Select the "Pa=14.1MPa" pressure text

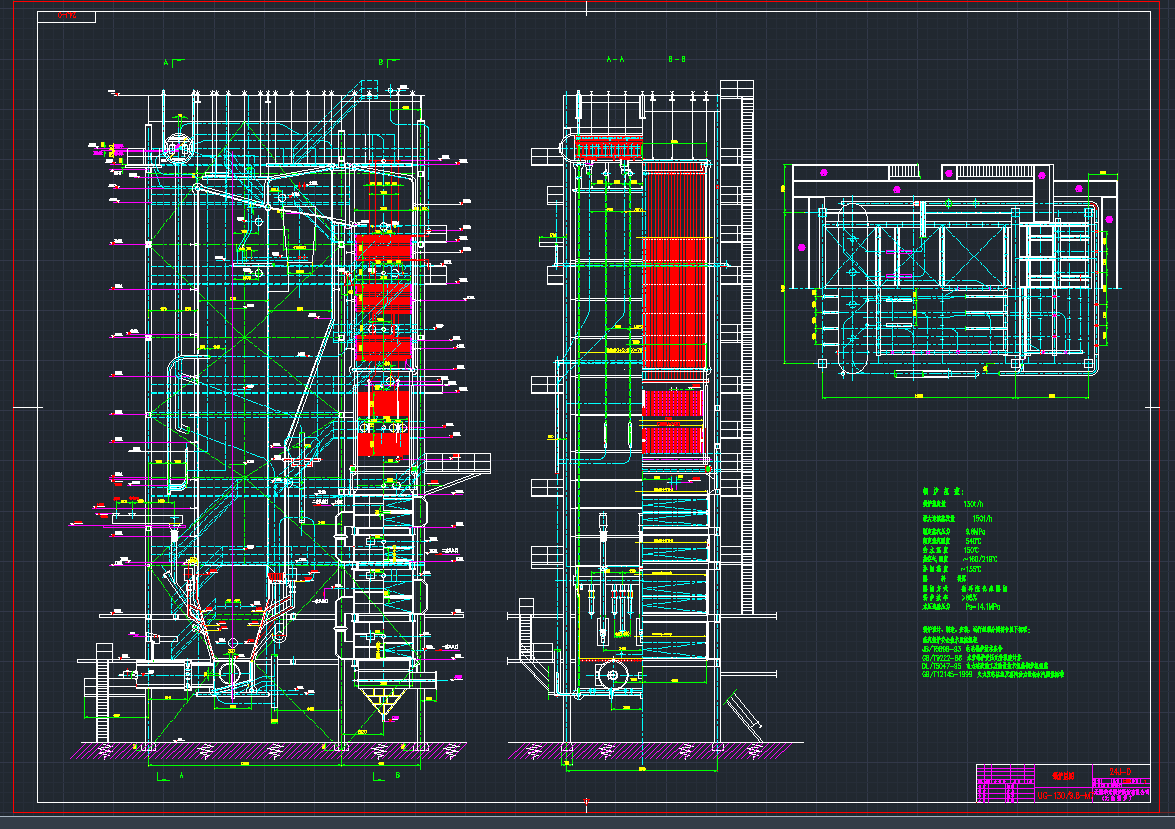982,606
